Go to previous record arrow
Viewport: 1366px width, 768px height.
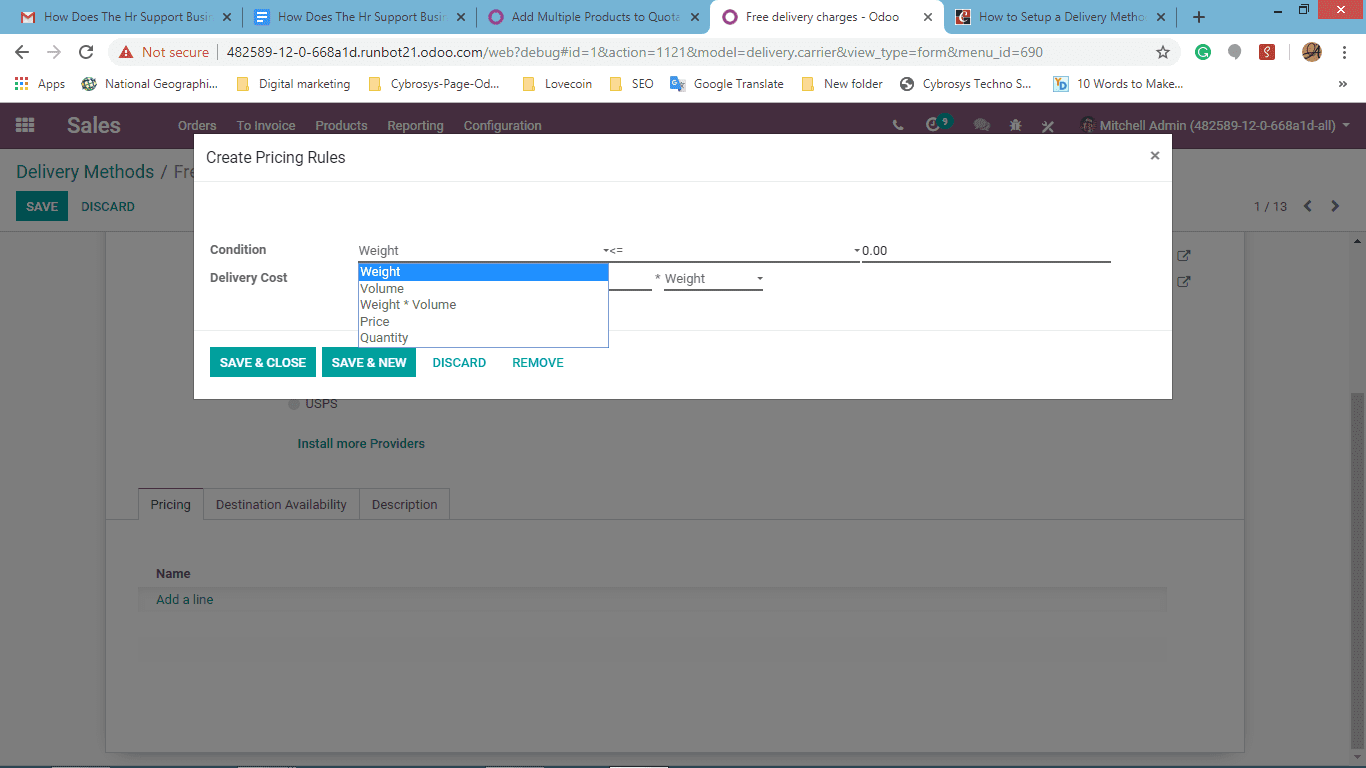(1307, 206)
